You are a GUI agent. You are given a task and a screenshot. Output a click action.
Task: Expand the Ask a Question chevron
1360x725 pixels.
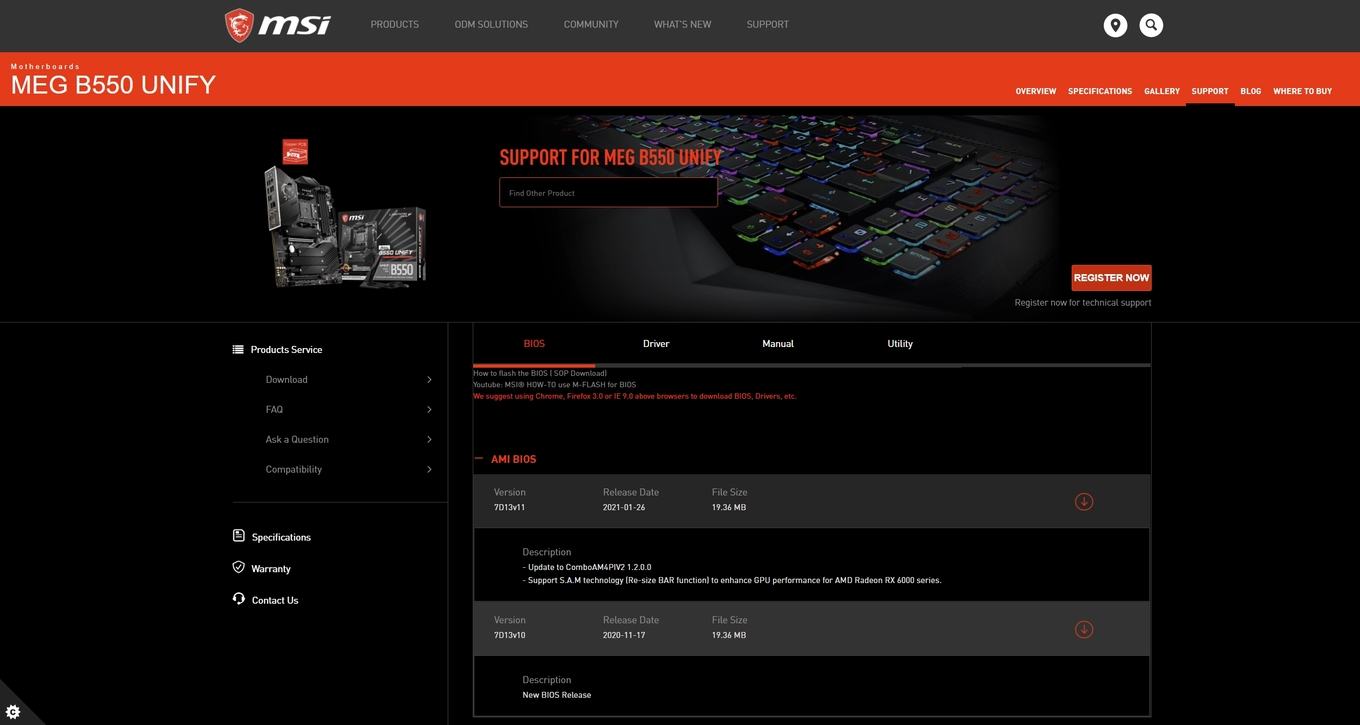point(429,440)
